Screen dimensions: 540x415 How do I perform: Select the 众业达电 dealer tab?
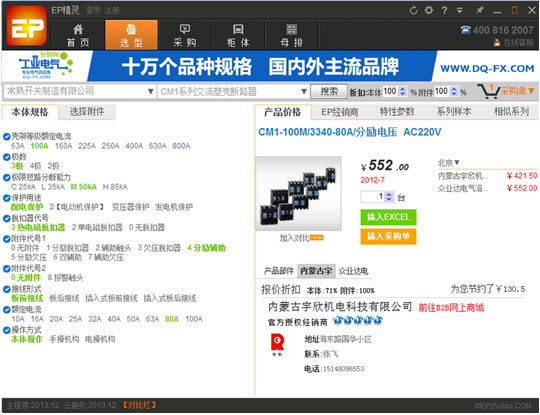[353, 271]
